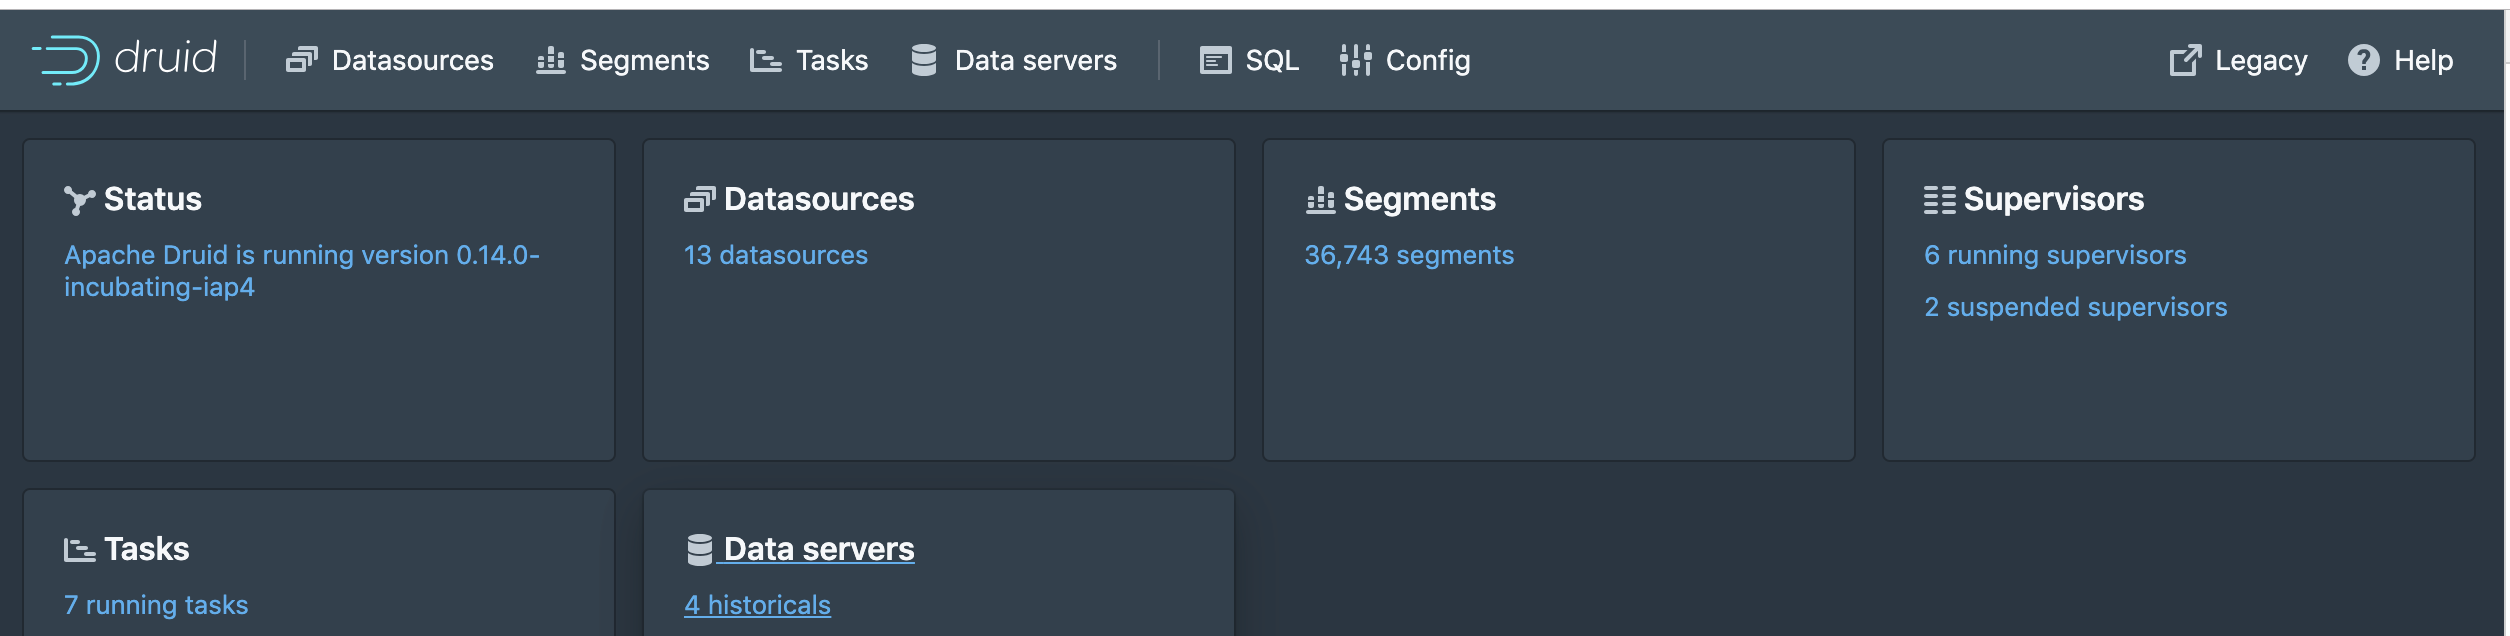Open the Data servers view
The width and height of the screenshot is (2510, 636).
click(x=1014, y=60)
